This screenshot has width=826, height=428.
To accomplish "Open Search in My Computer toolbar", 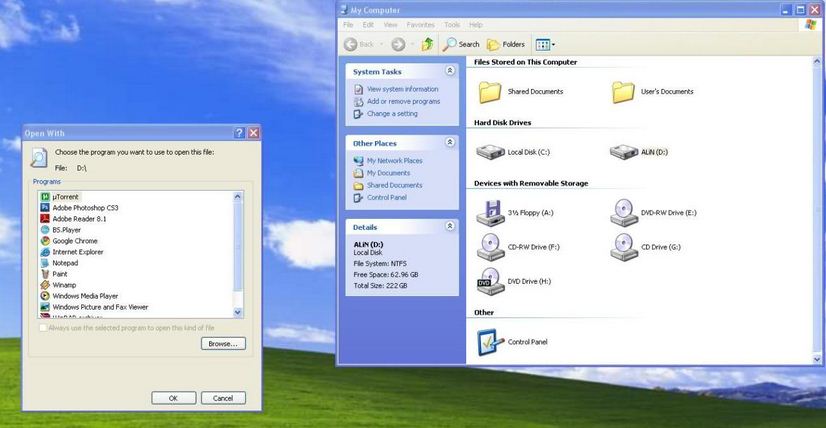I will 461,45.
